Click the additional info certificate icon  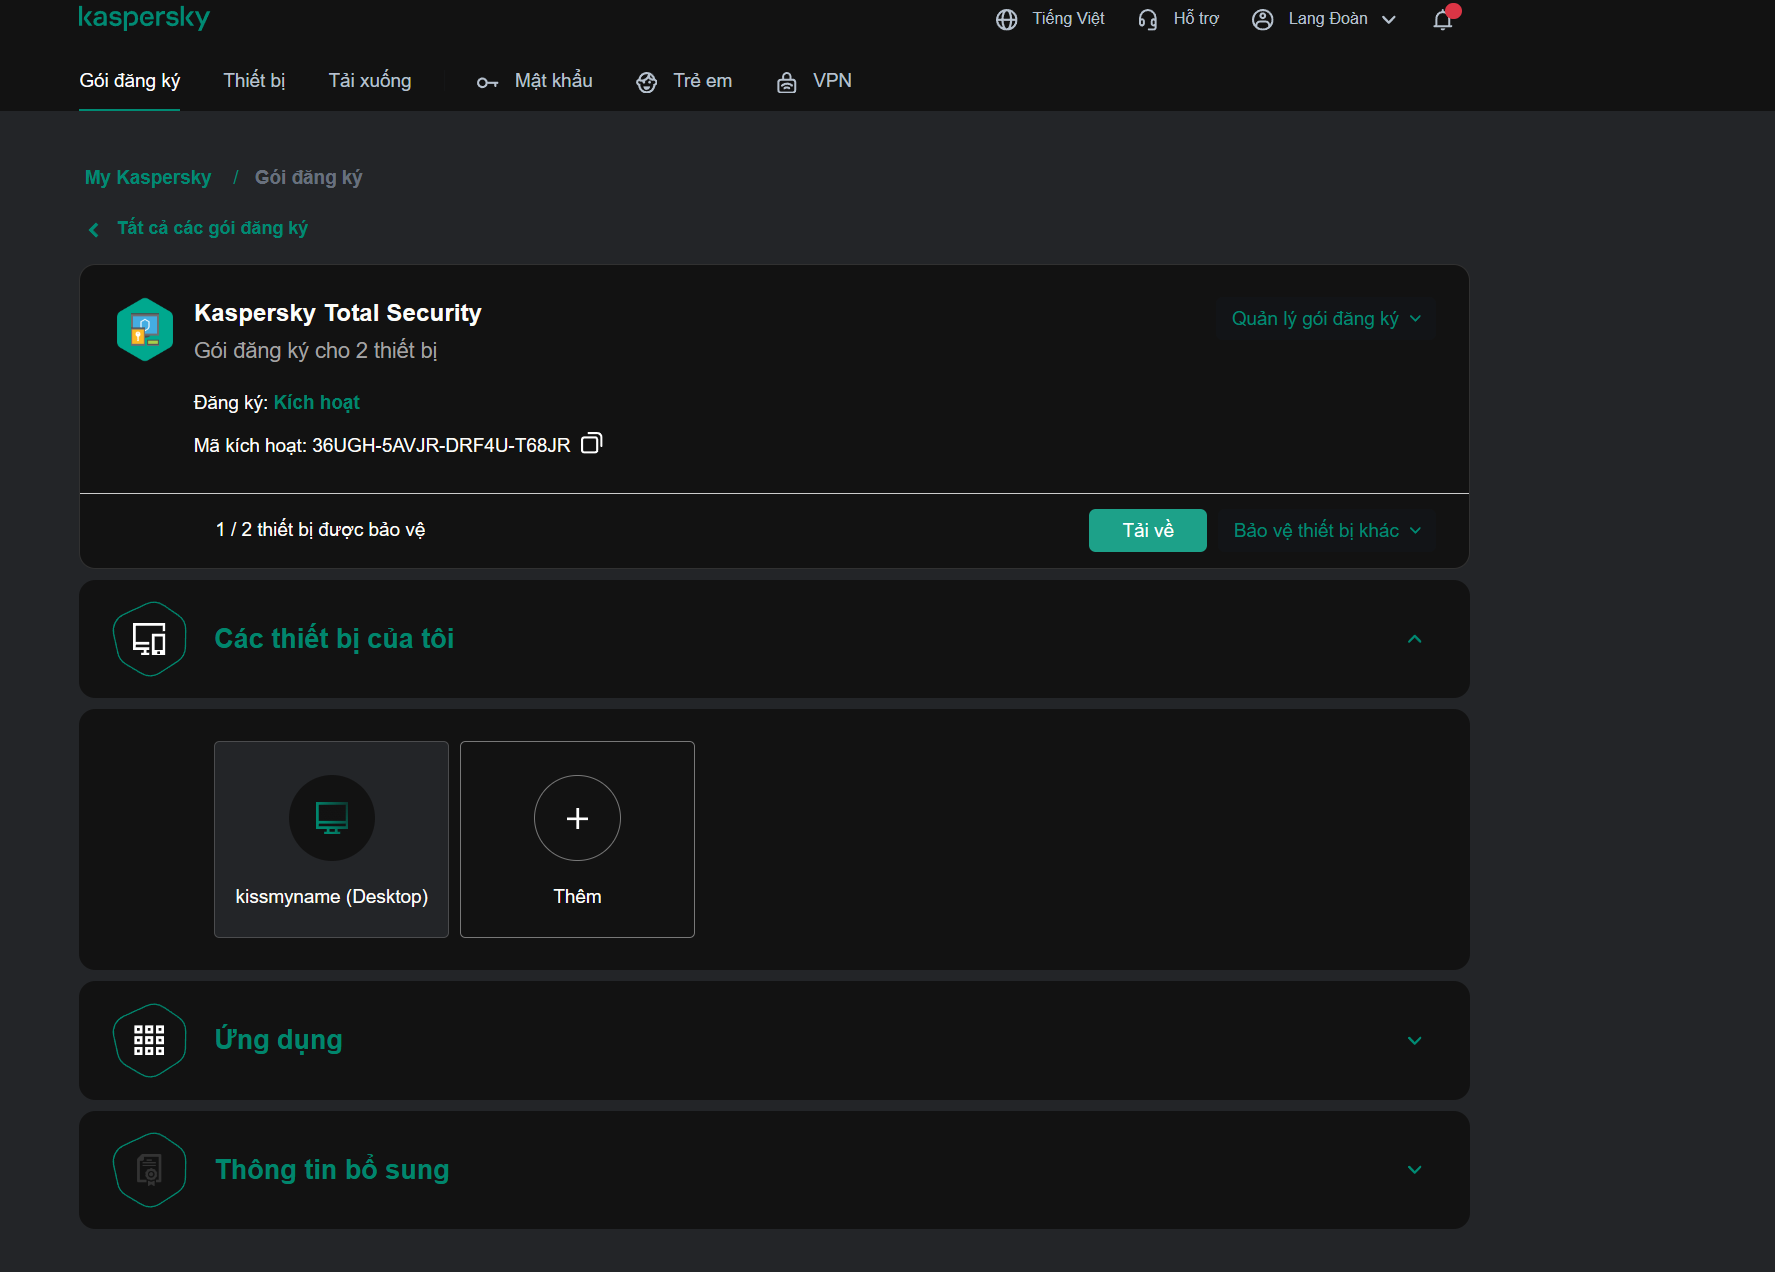point(150,1170)
